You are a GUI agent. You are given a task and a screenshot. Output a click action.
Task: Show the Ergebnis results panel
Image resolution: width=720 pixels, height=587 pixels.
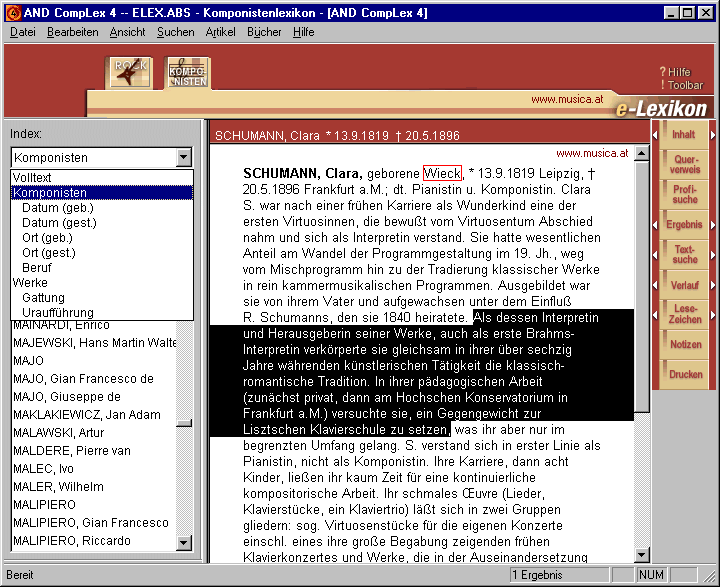(685, 224)
